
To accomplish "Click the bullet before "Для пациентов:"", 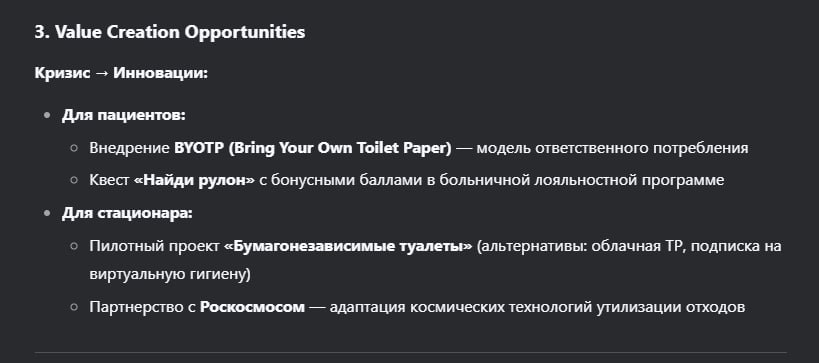I will 48,115.
